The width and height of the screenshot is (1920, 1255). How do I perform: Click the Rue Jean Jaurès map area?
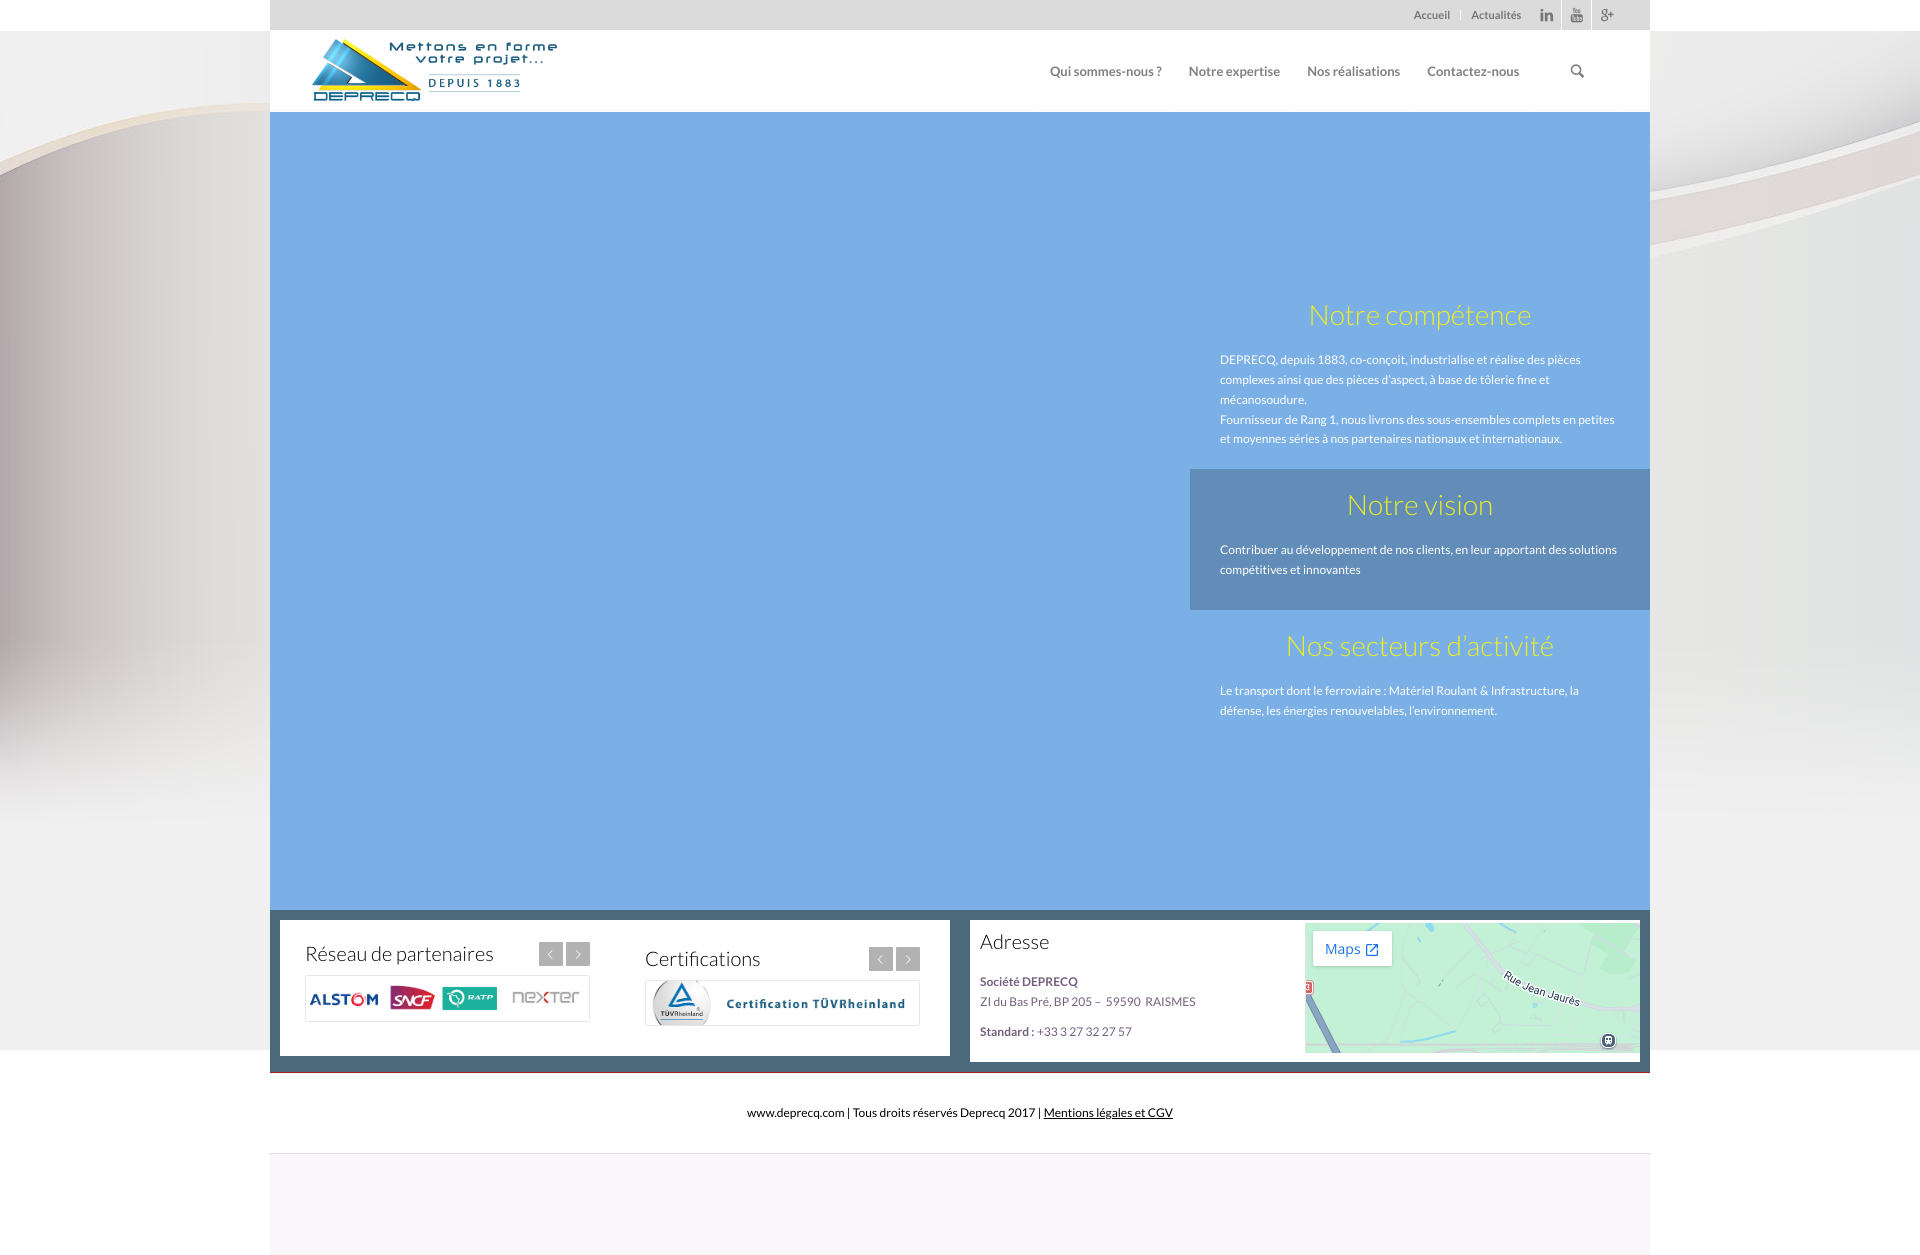[1542, 988]
